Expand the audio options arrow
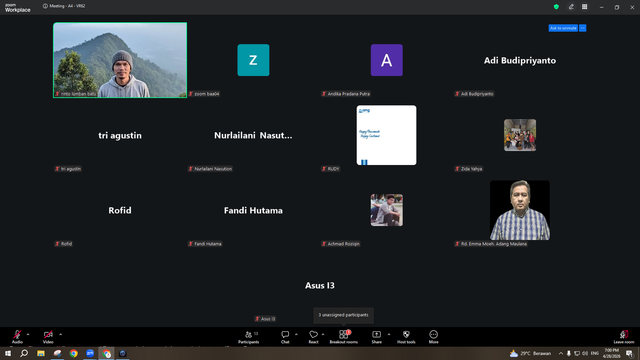Viewport: 640px width, 360px height. (x=28, y=334)
